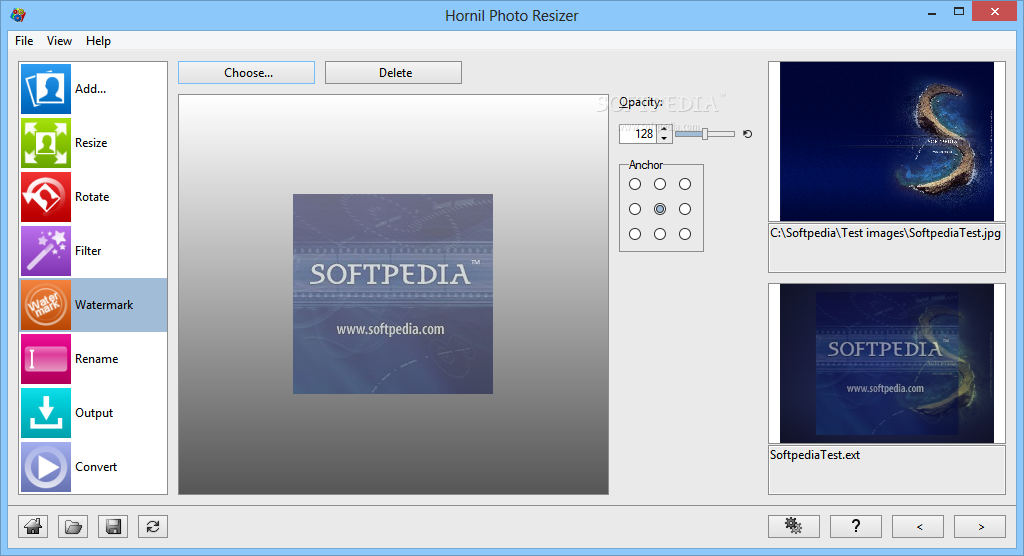Open the Add photos section icon

(46, 89)
